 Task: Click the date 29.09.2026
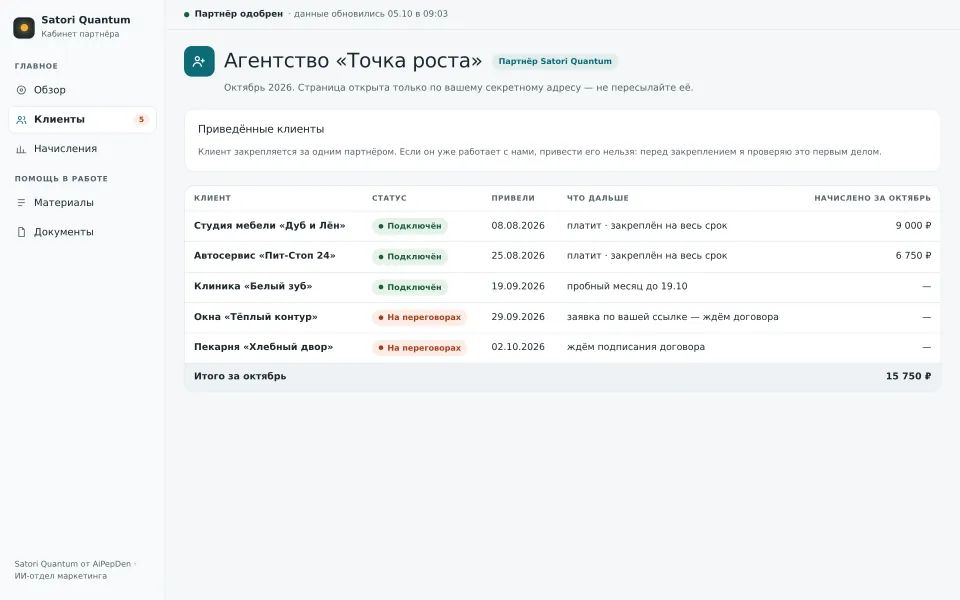pos(518,317)
